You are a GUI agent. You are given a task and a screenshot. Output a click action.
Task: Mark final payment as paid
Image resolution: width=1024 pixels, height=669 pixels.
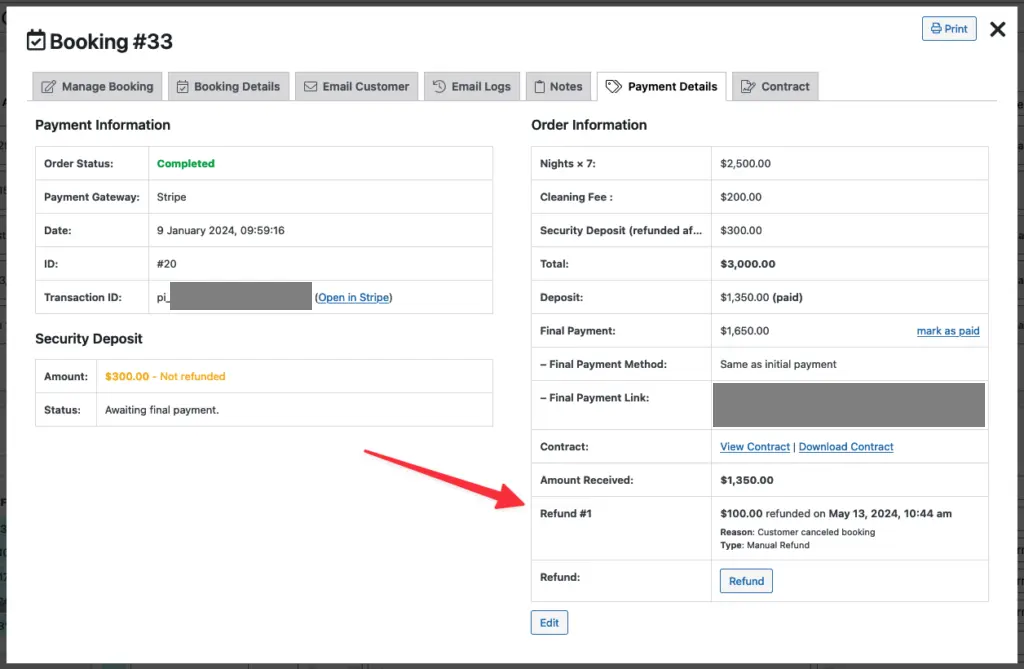947,331
